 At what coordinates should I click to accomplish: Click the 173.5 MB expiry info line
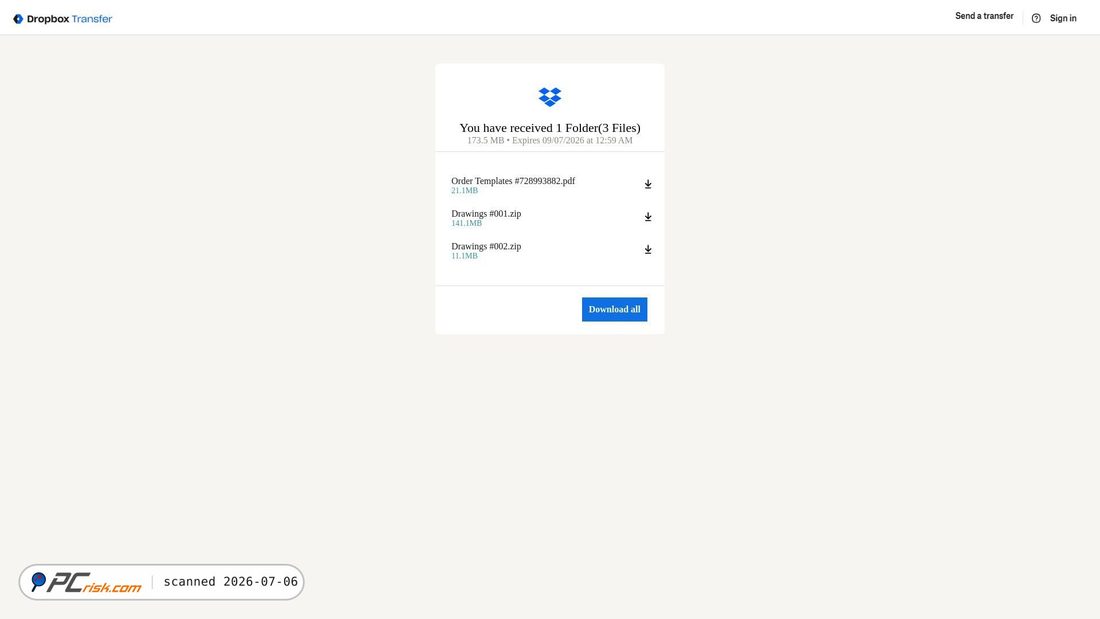[550, 140]
